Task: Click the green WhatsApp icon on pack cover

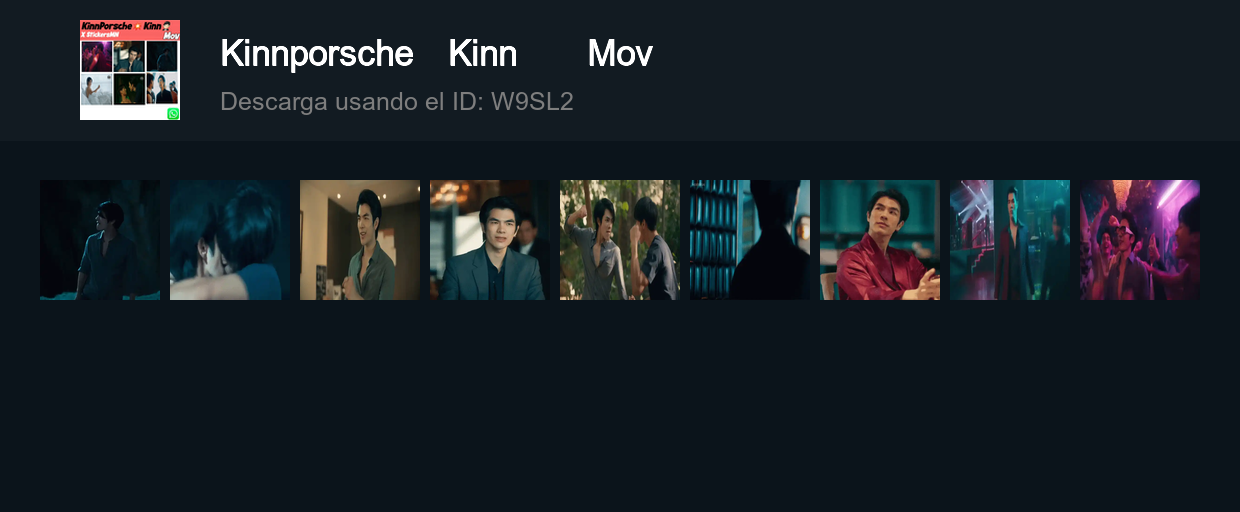Action: (173, 114)
